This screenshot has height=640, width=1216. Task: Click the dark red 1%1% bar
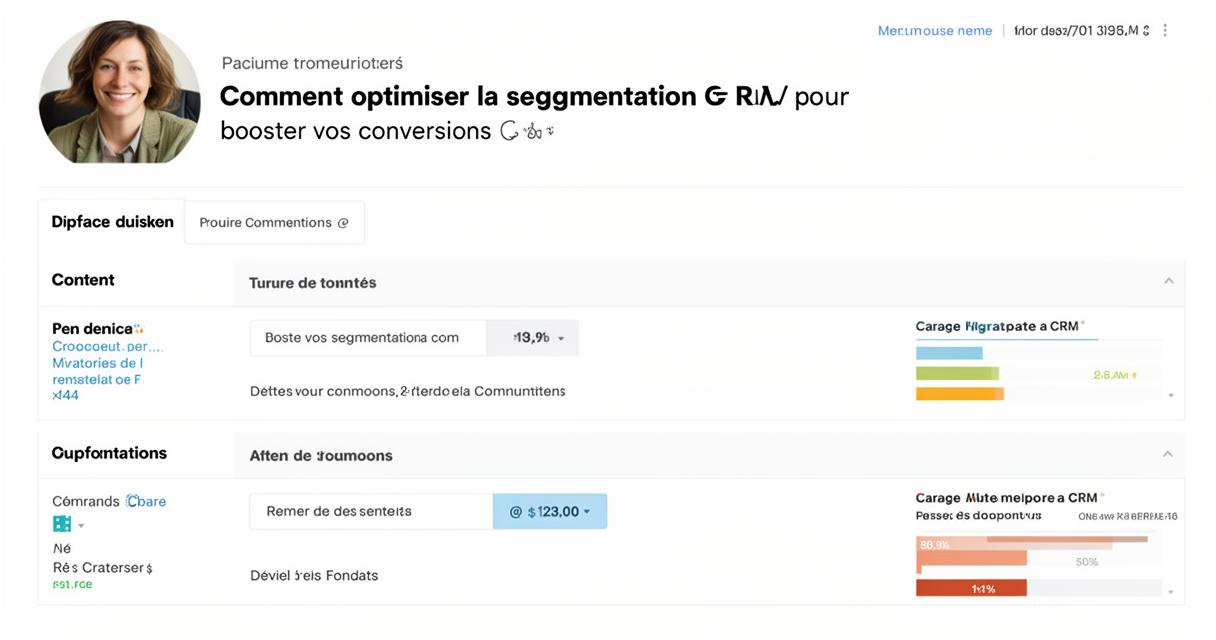(971, 588)
